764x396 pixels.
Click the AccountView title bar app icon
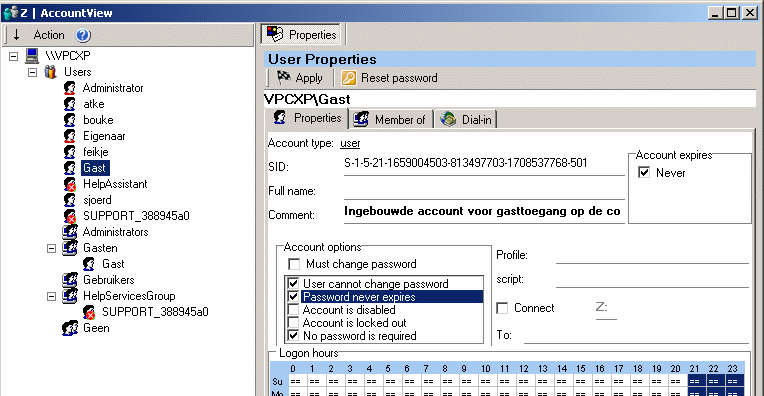coord(10,13)
